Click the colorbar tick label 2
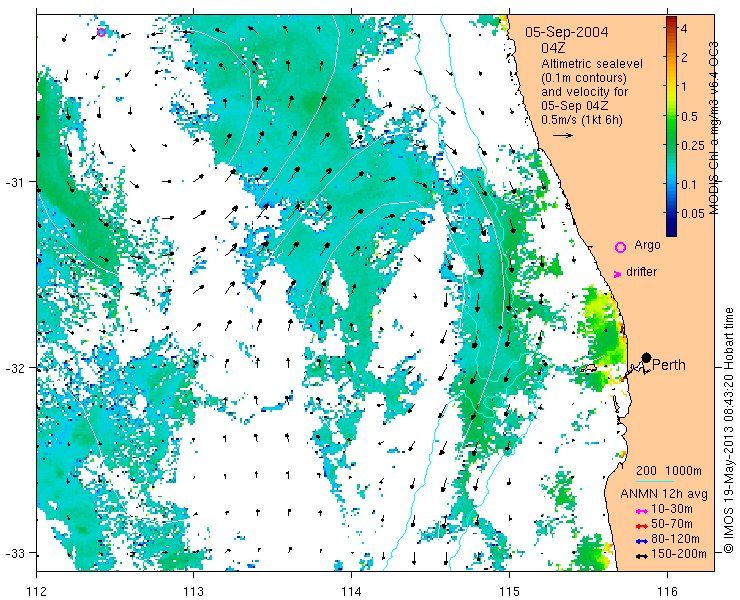Image resolution: width=740 pixels, height=600 pixels. pos(684,57)
